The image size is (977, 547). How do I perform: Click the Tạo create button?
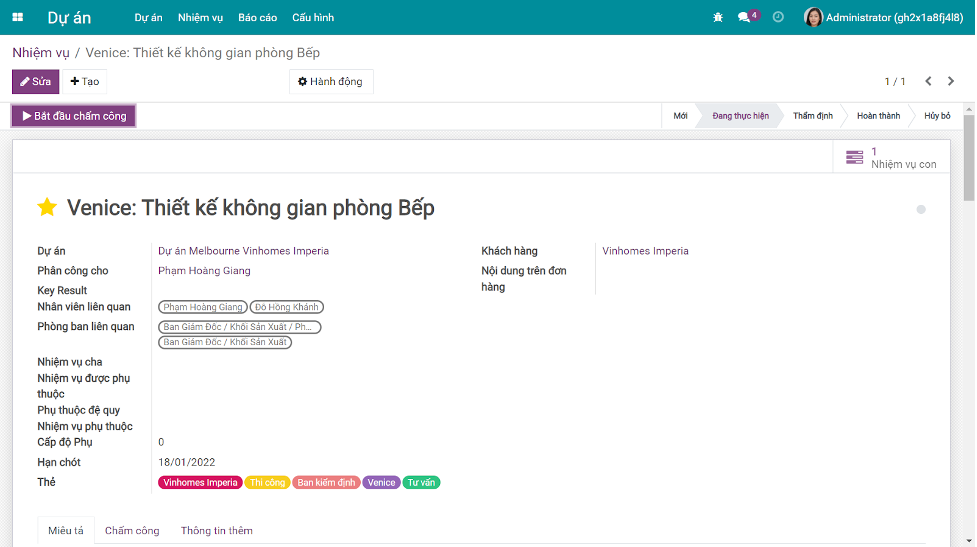pos(85,82)
